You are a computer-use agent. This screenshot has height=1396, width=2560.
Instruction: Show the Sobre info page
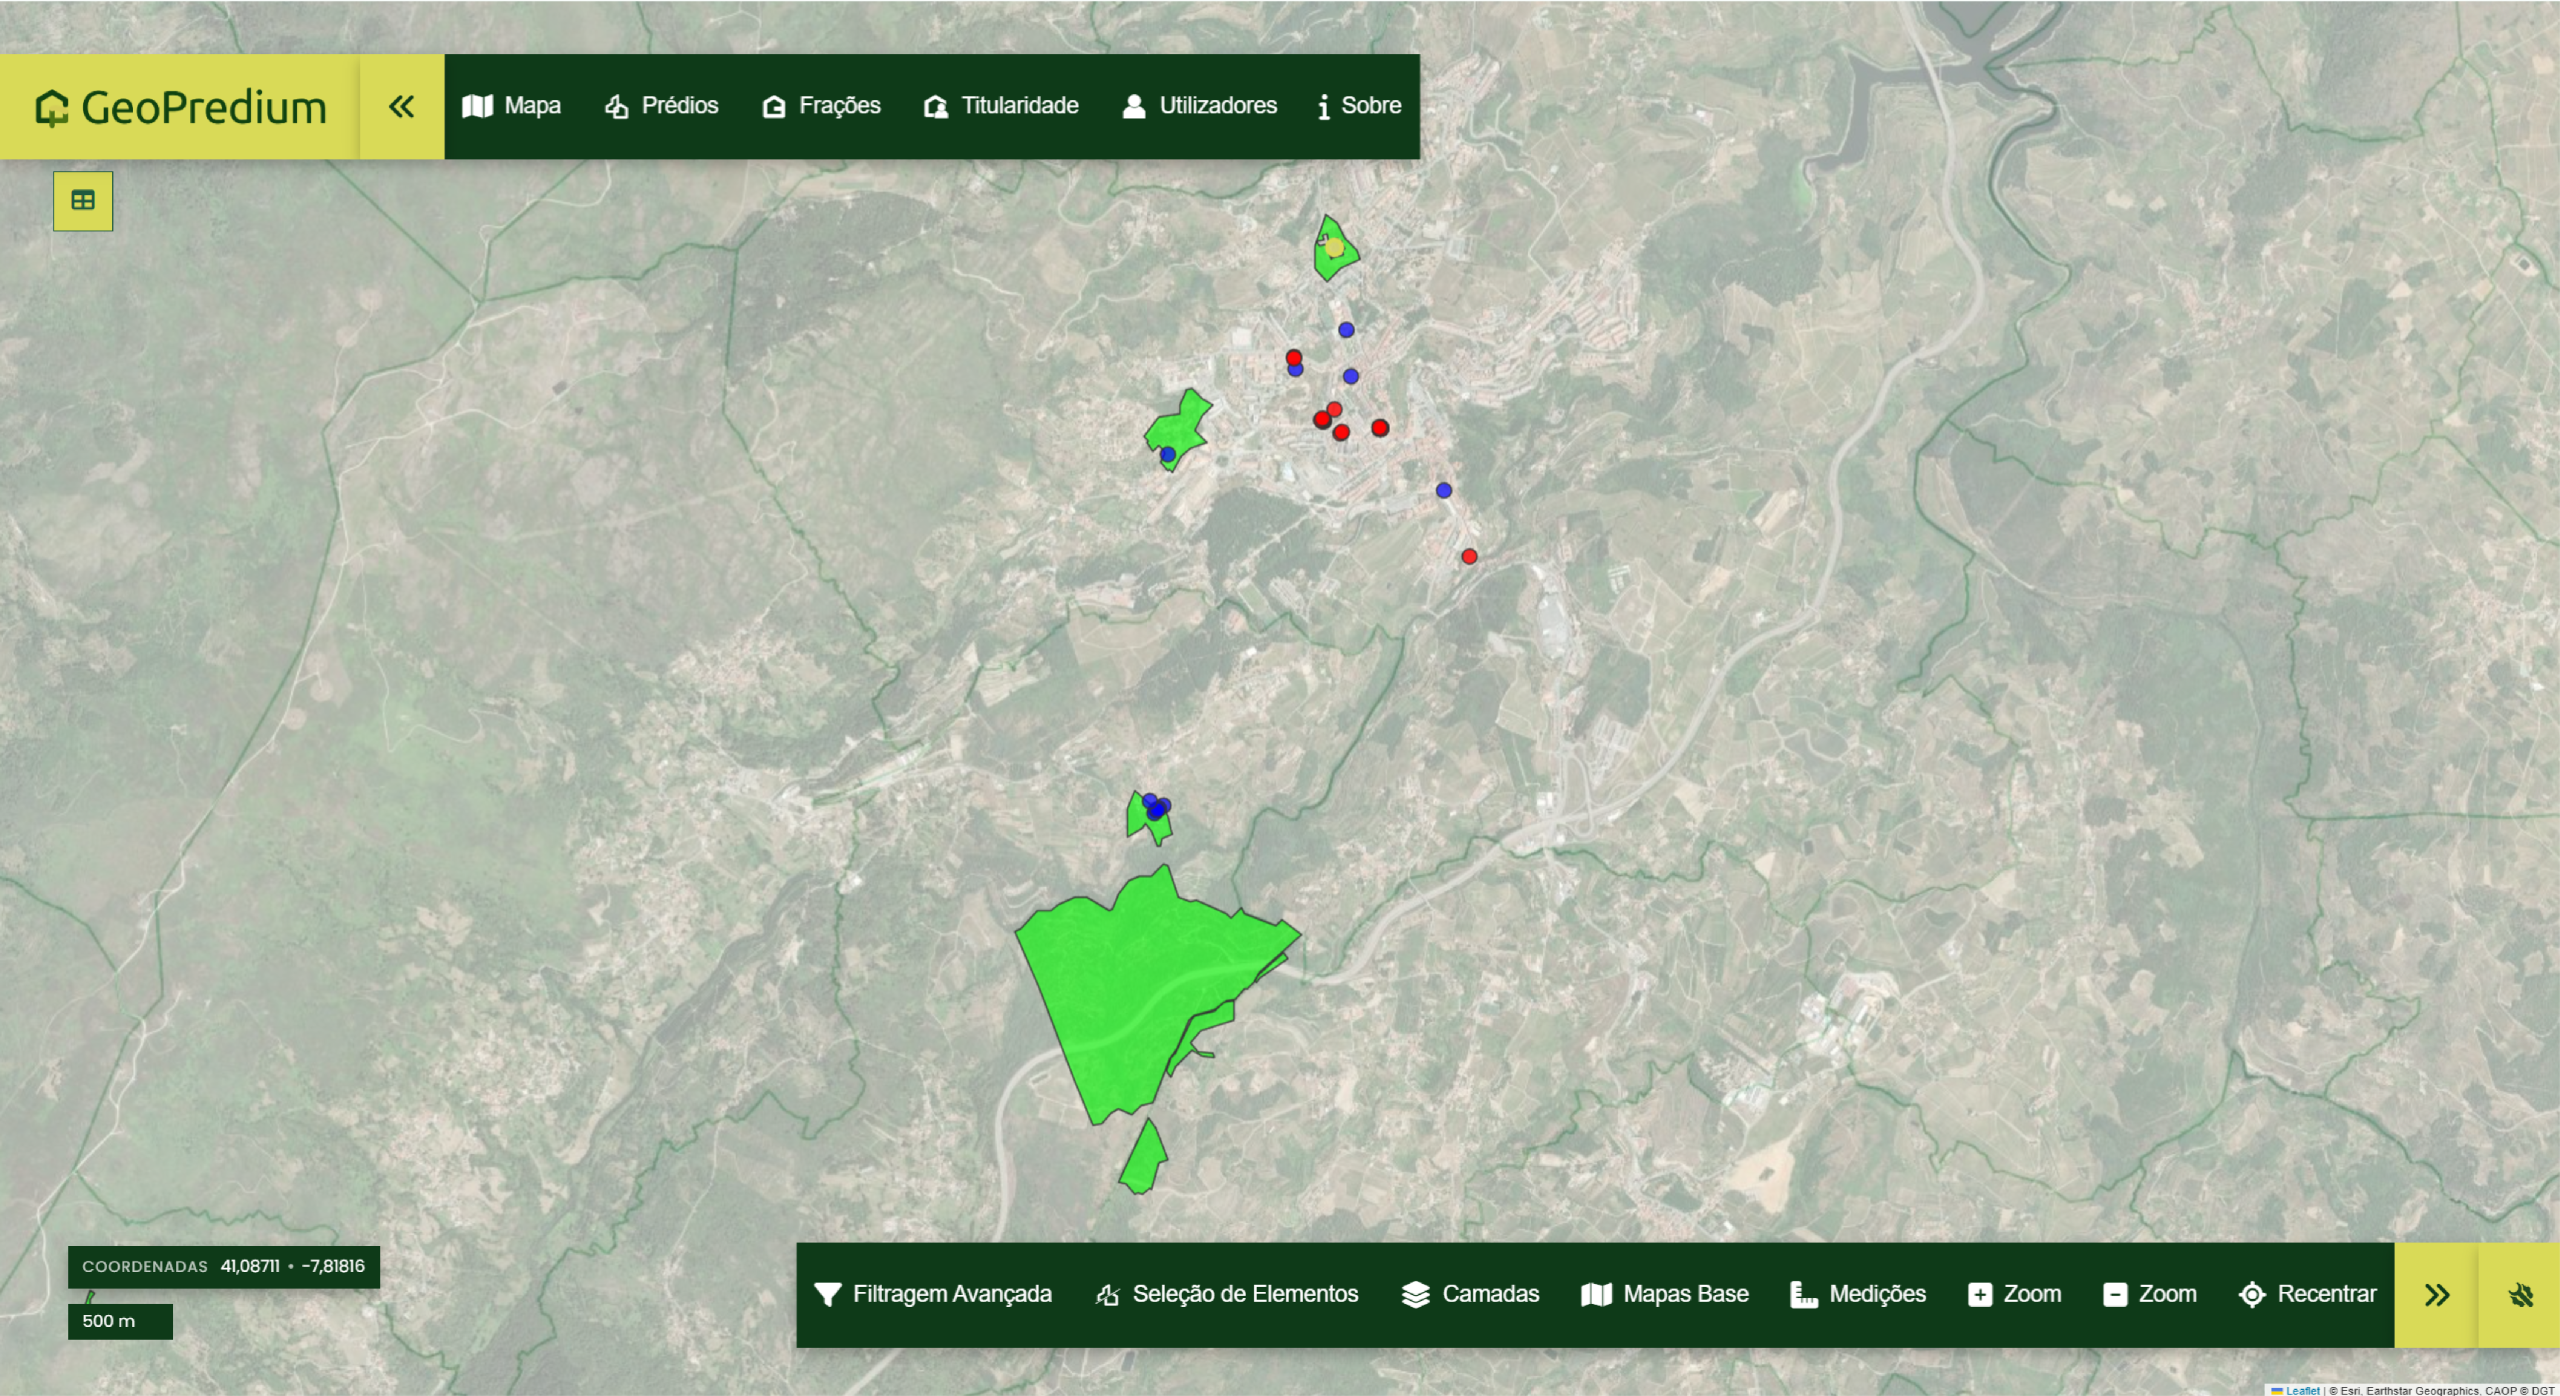[x=1360, y=106]
